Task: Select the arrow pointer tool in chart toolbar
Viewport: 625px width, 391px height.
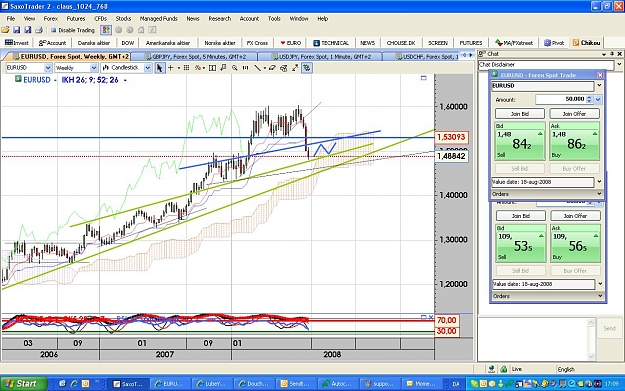Action: tap(159, 68)
